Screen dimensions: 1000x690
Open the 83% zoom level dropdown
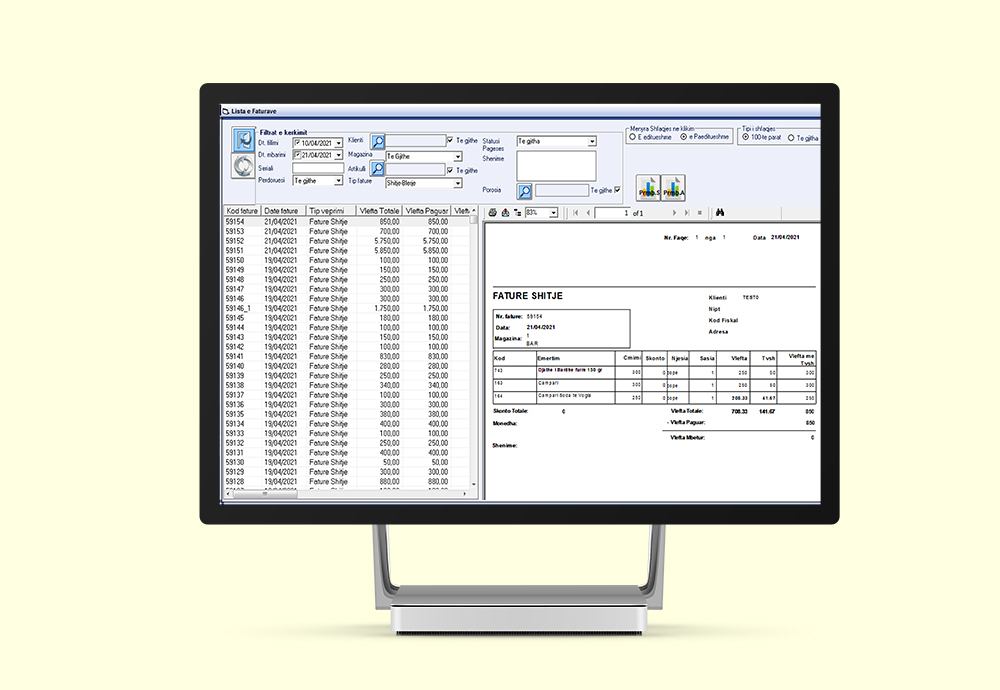[x=553, y=213]
